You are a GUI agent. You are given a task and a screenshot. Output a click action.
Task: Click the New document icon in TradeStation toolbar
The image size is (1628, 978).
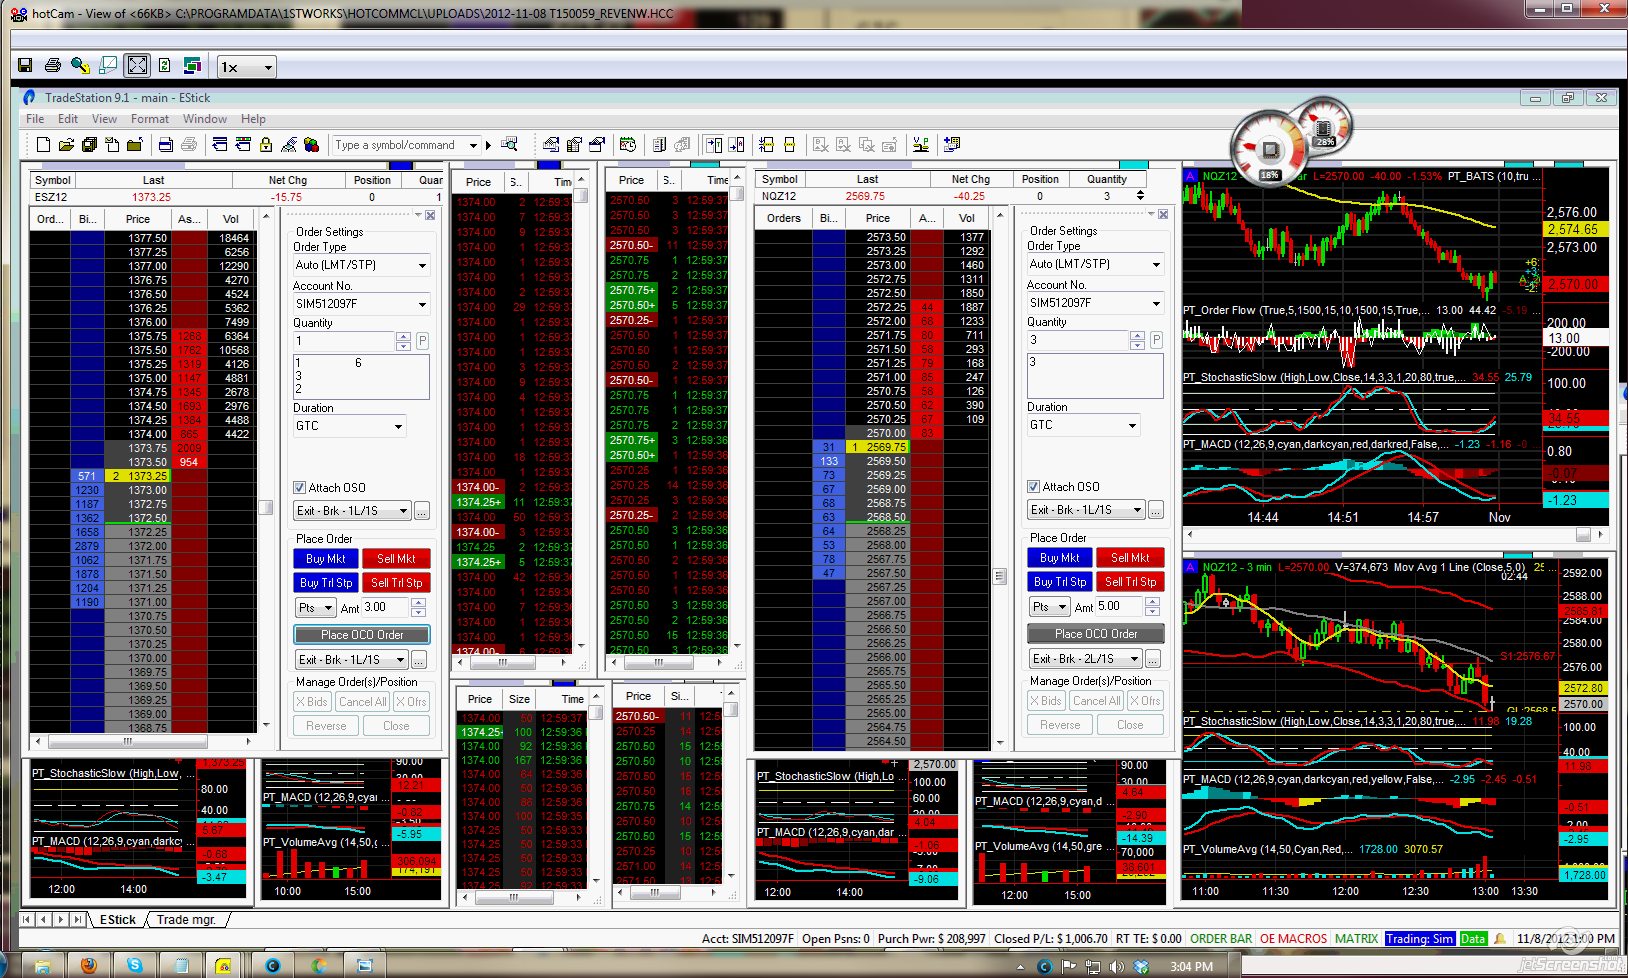(x=43, y=145)
